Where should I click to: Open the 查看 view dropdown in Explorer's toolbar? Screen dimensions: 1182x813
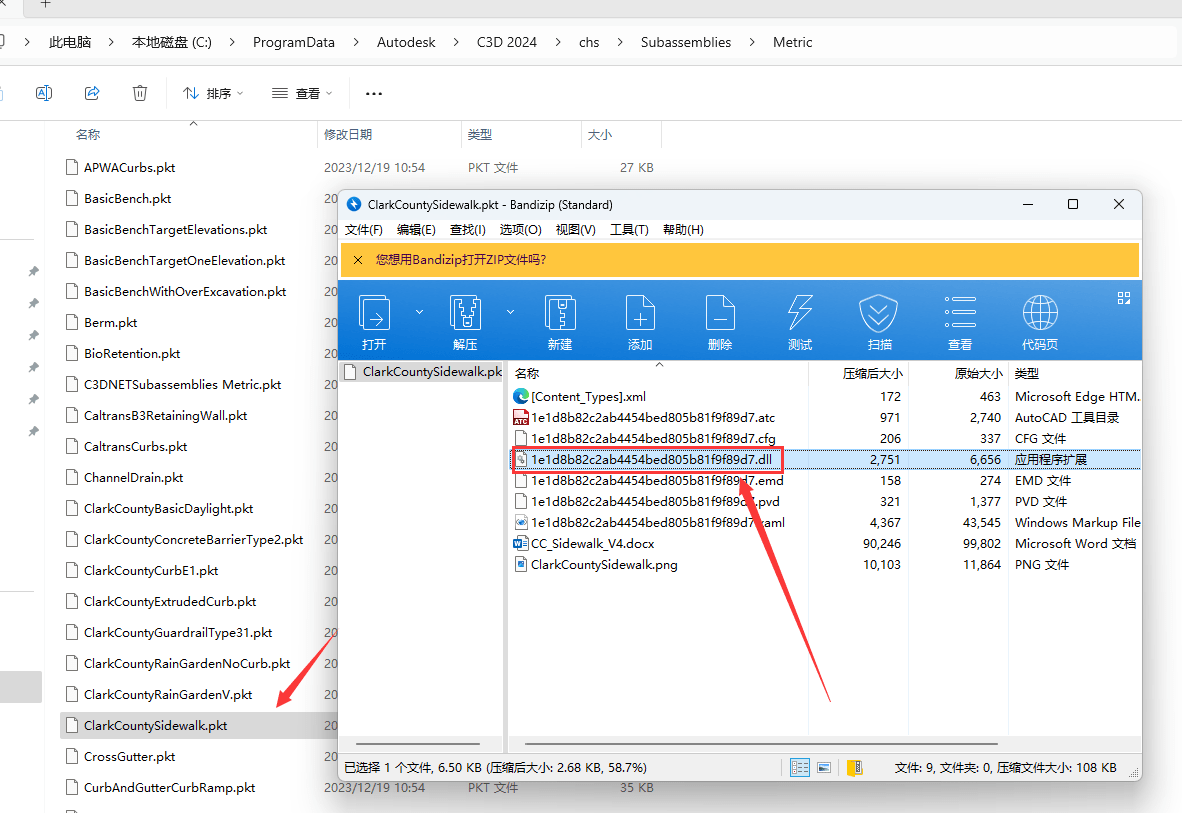tap(302, 93)
